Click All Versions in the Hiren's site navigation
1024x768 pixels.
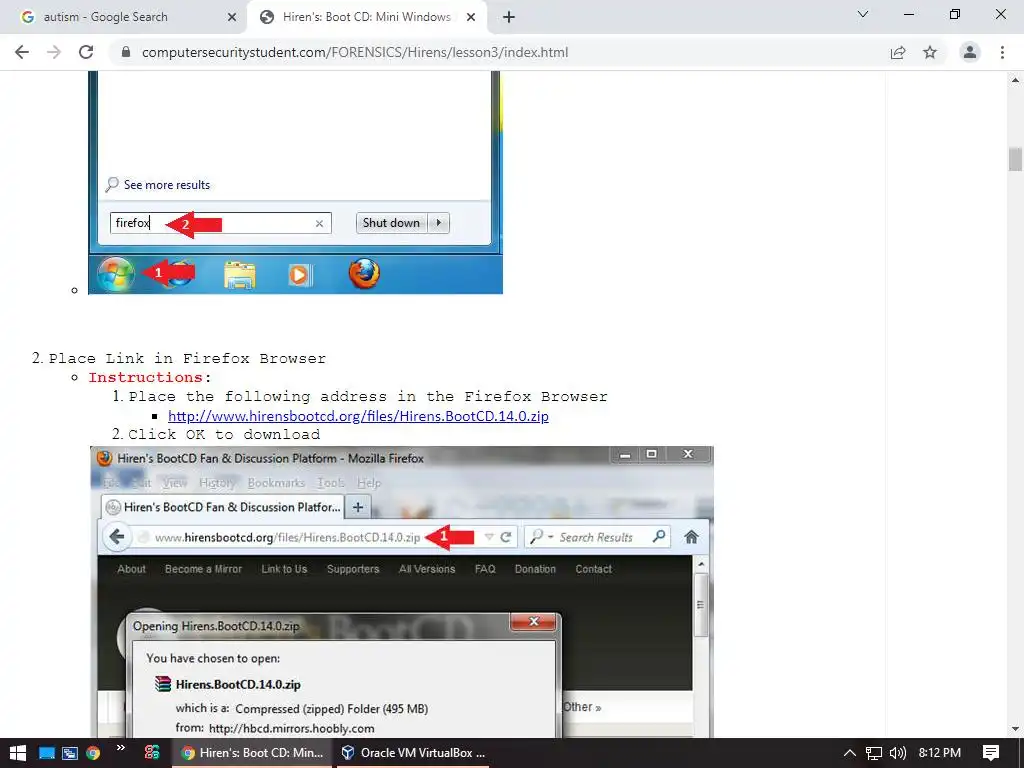(427, 569)
